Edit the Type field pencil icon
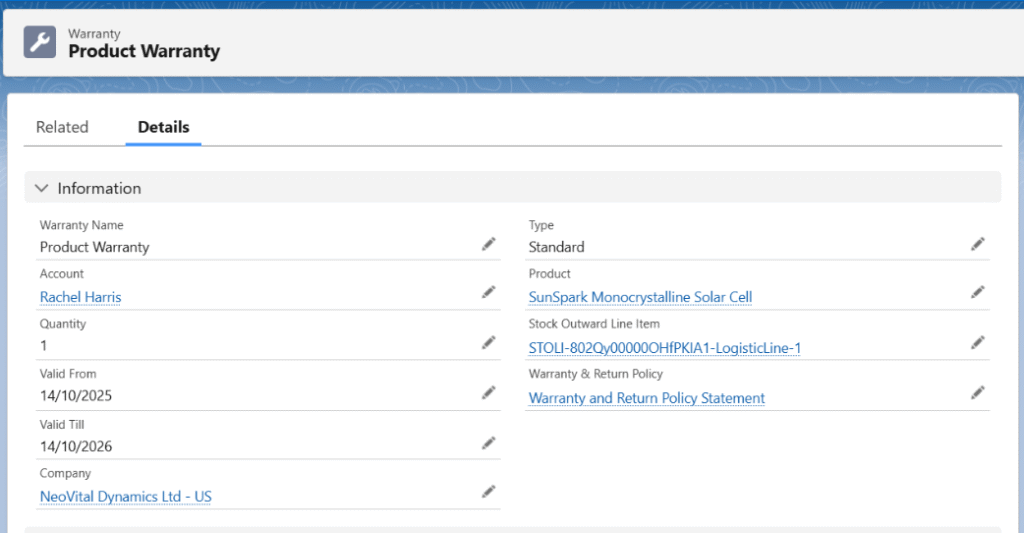This screenshot has height=533, width=1024. tap(977, 244)
